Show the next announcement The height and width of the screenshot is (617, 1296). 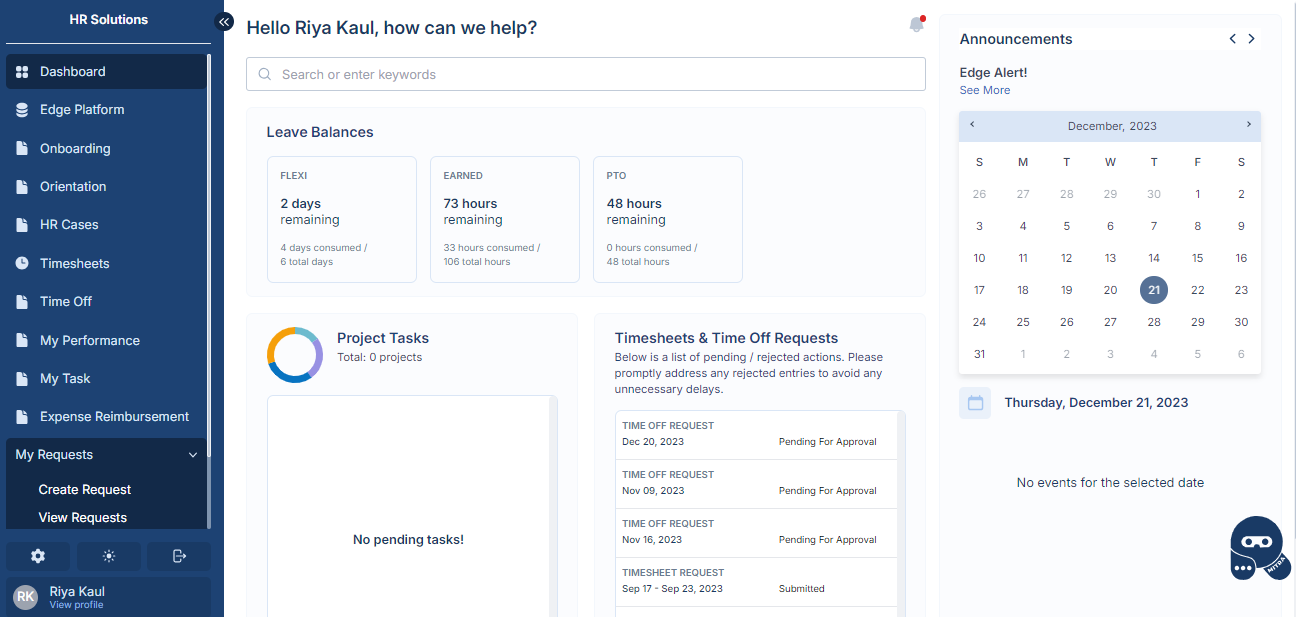1251,39
